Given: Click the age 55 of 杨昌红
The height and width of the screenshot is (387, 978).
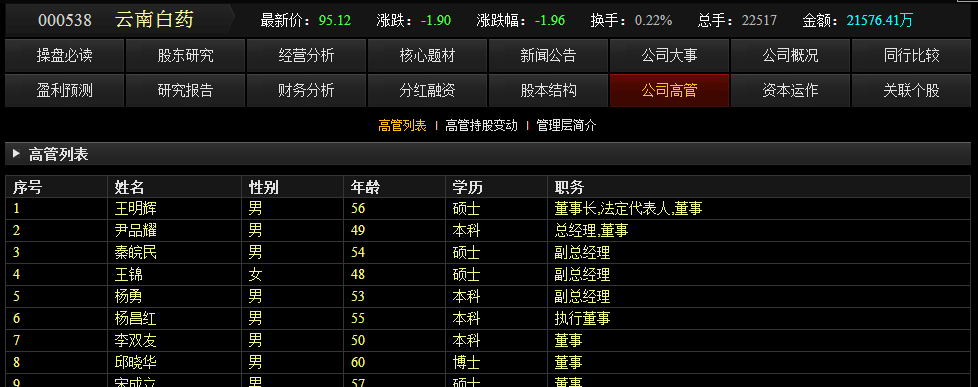Looking at the screenshot, I should [358, 318].
